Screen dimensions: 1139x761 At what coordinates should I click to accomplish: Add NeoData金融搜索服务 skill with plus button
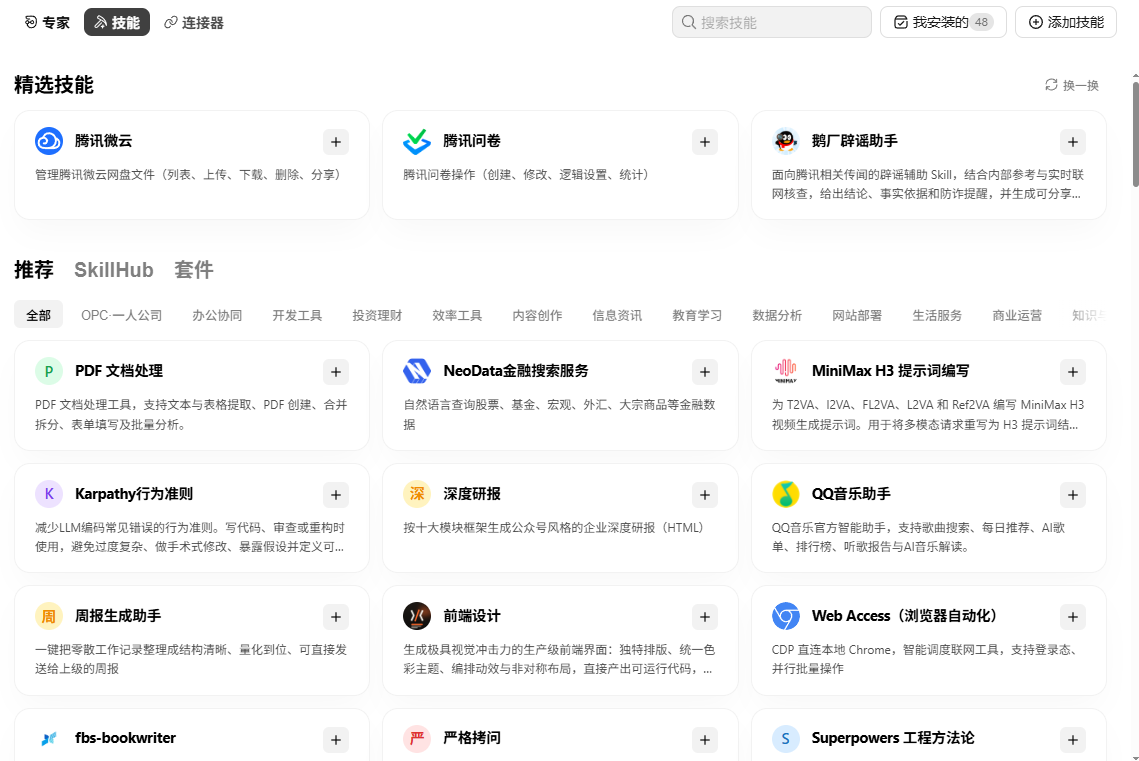[x=705, y=373]
